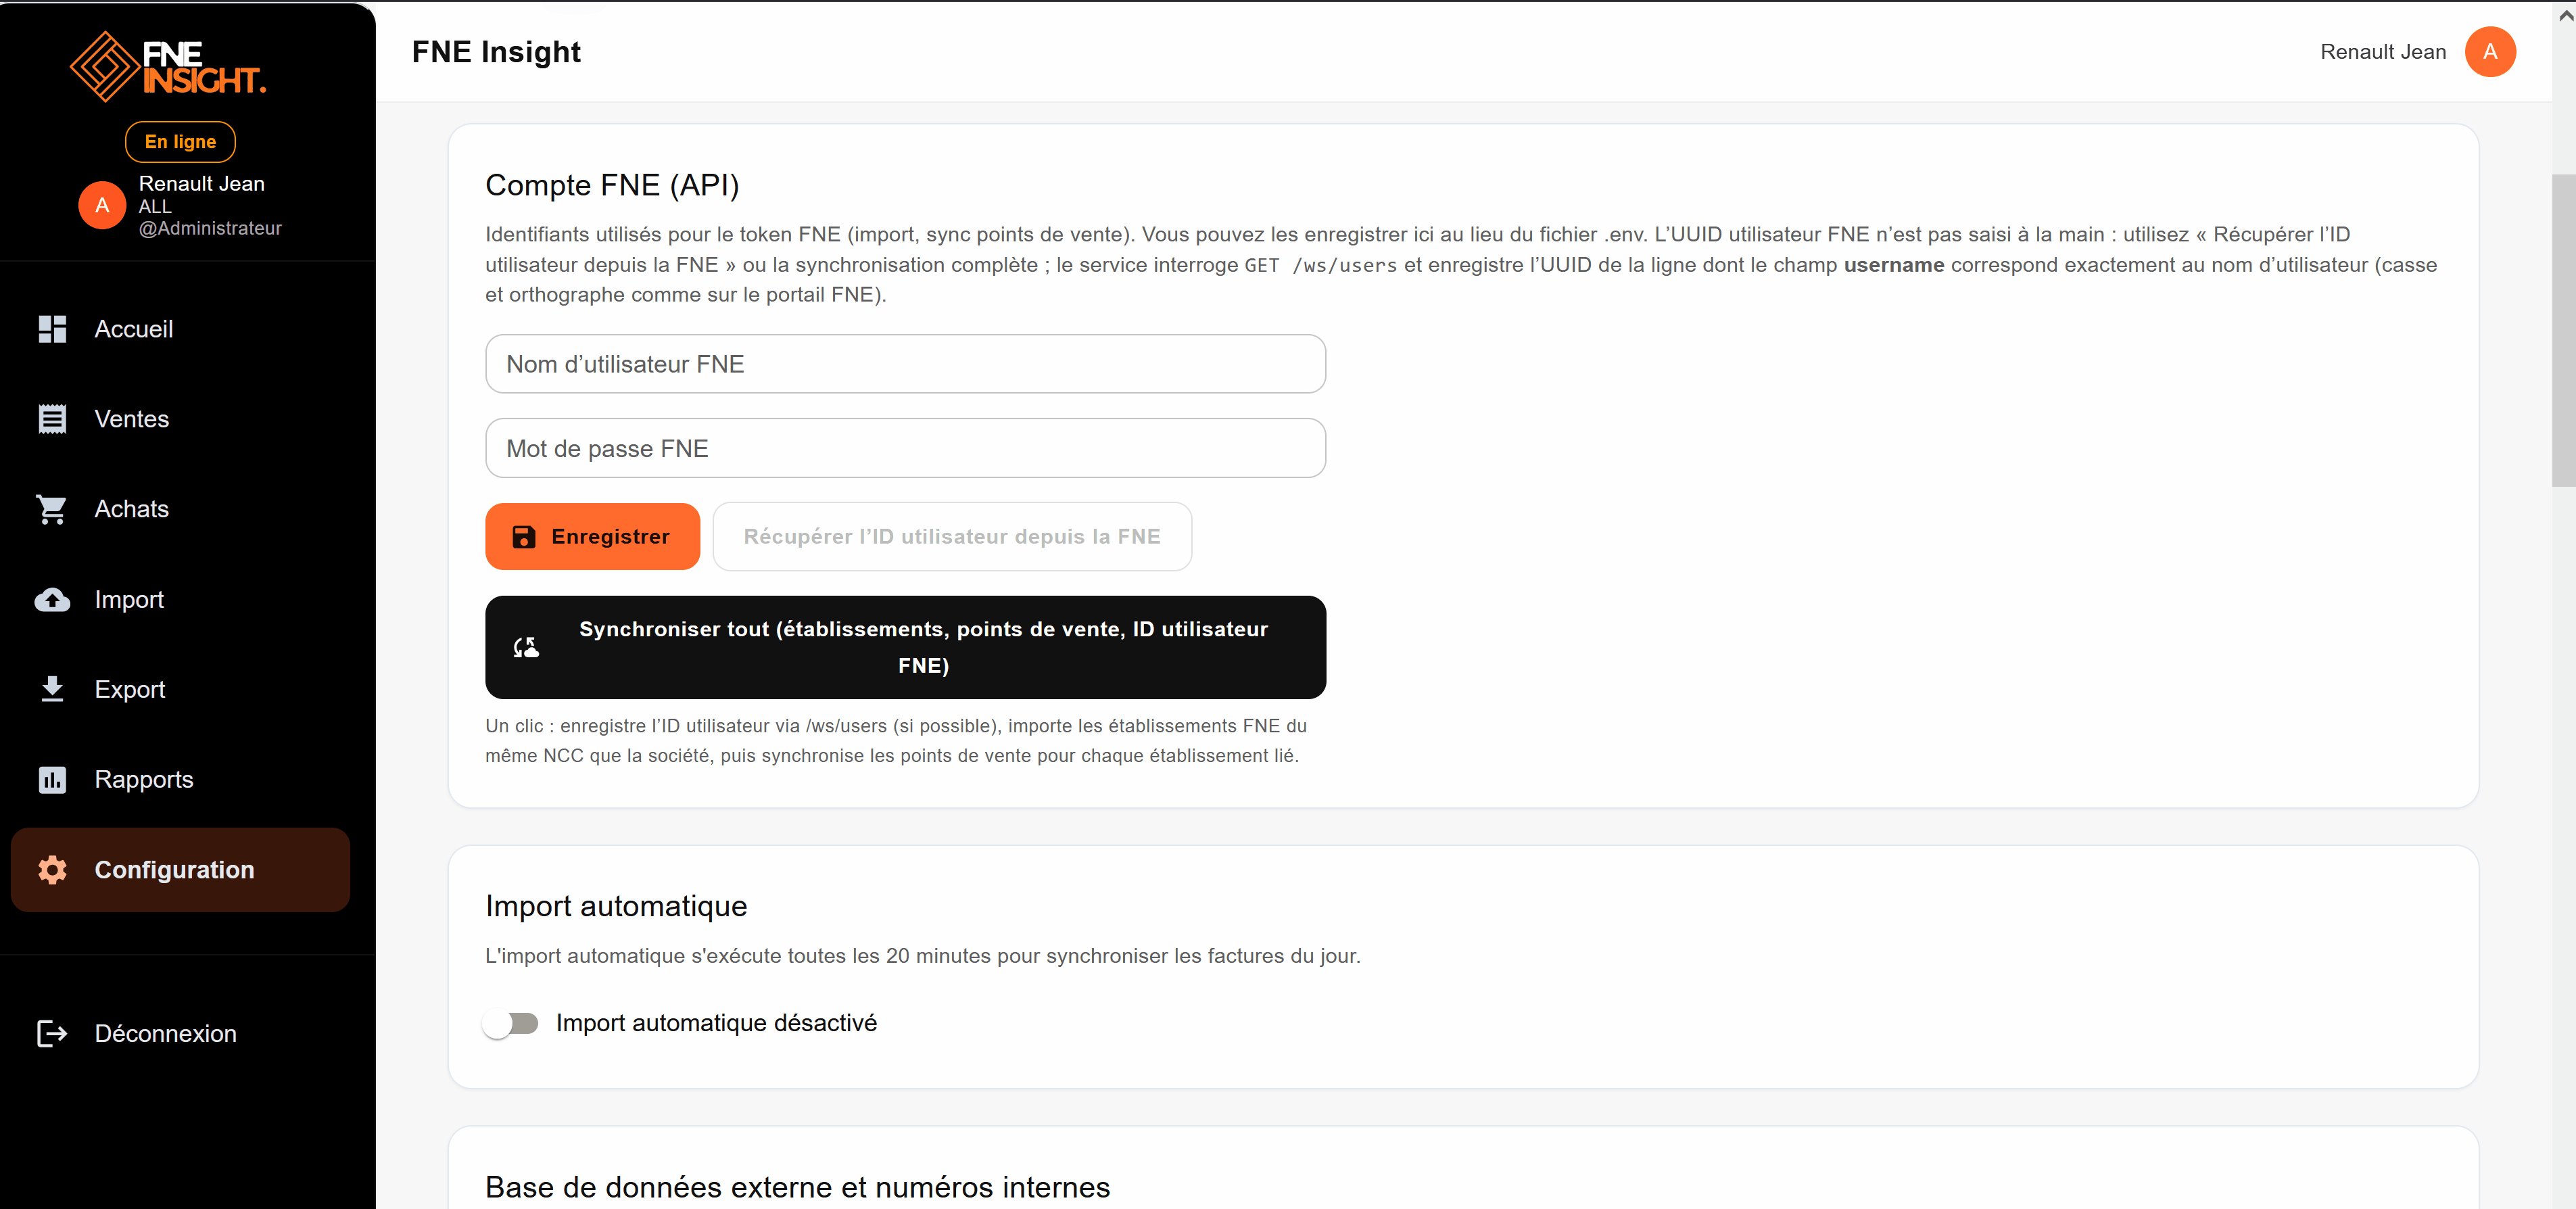
Task: Open Achats via the shopping cart icon
Action: (x=52, y=508)
